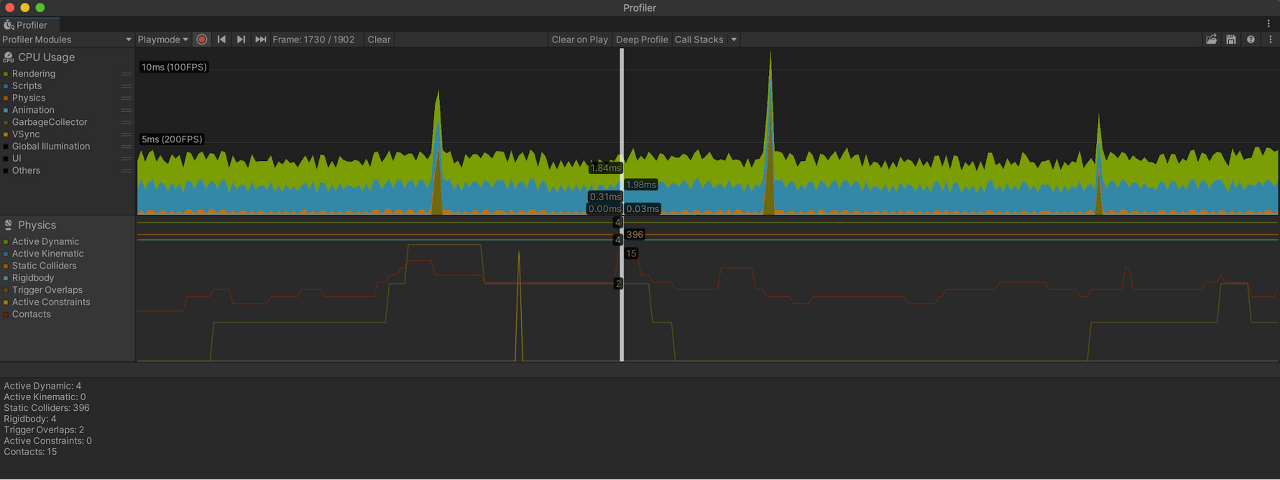Click the 'Static Colliders: 396' detail line
This screenshot has width=1280, height=480.
(47, 408)
